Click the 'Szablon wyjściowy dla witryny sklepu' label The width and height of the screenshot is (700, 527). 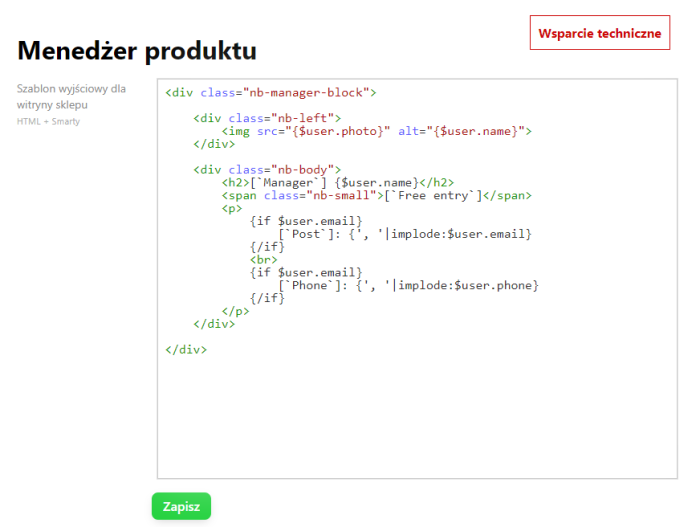pos(71,96)
